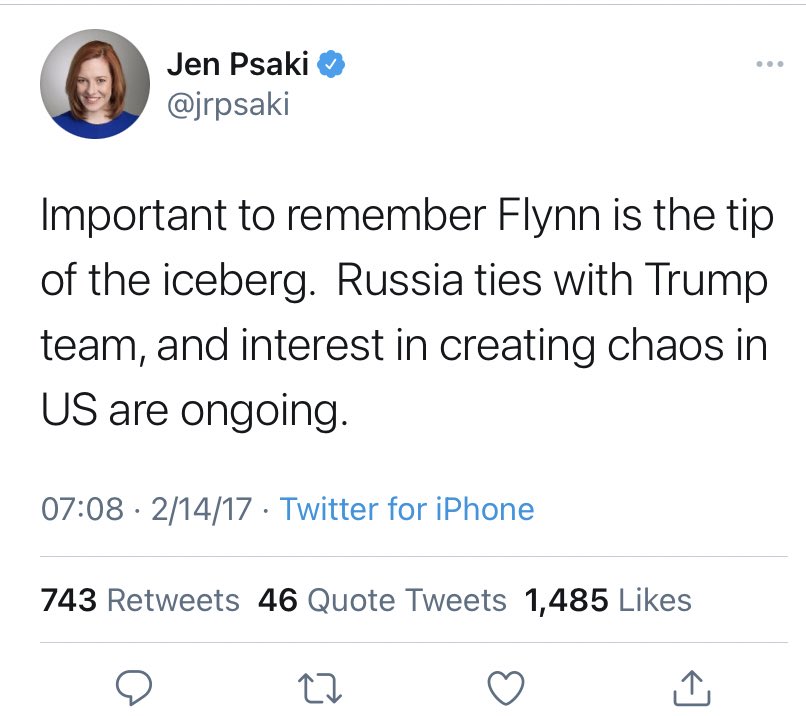Viewport: 806px width, 716px height.
Task: Tap the retweet arrows icon
Action: coord(320,689)
